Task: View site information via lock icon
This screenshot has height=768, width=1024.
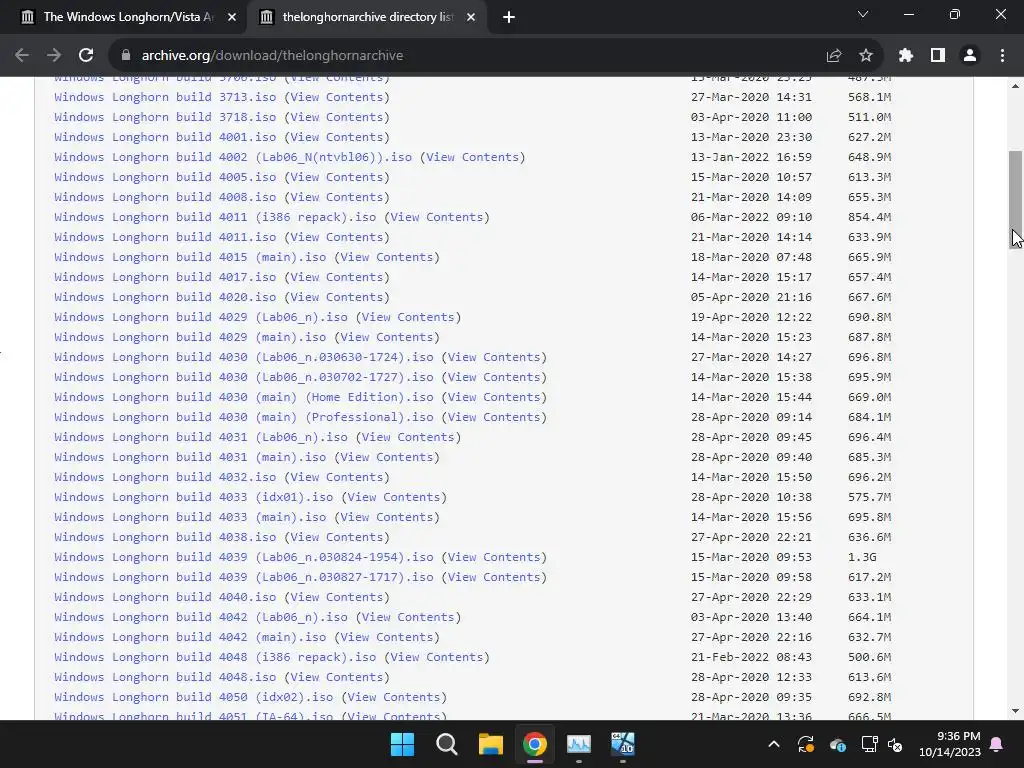Action: click(x=126, y=56)
